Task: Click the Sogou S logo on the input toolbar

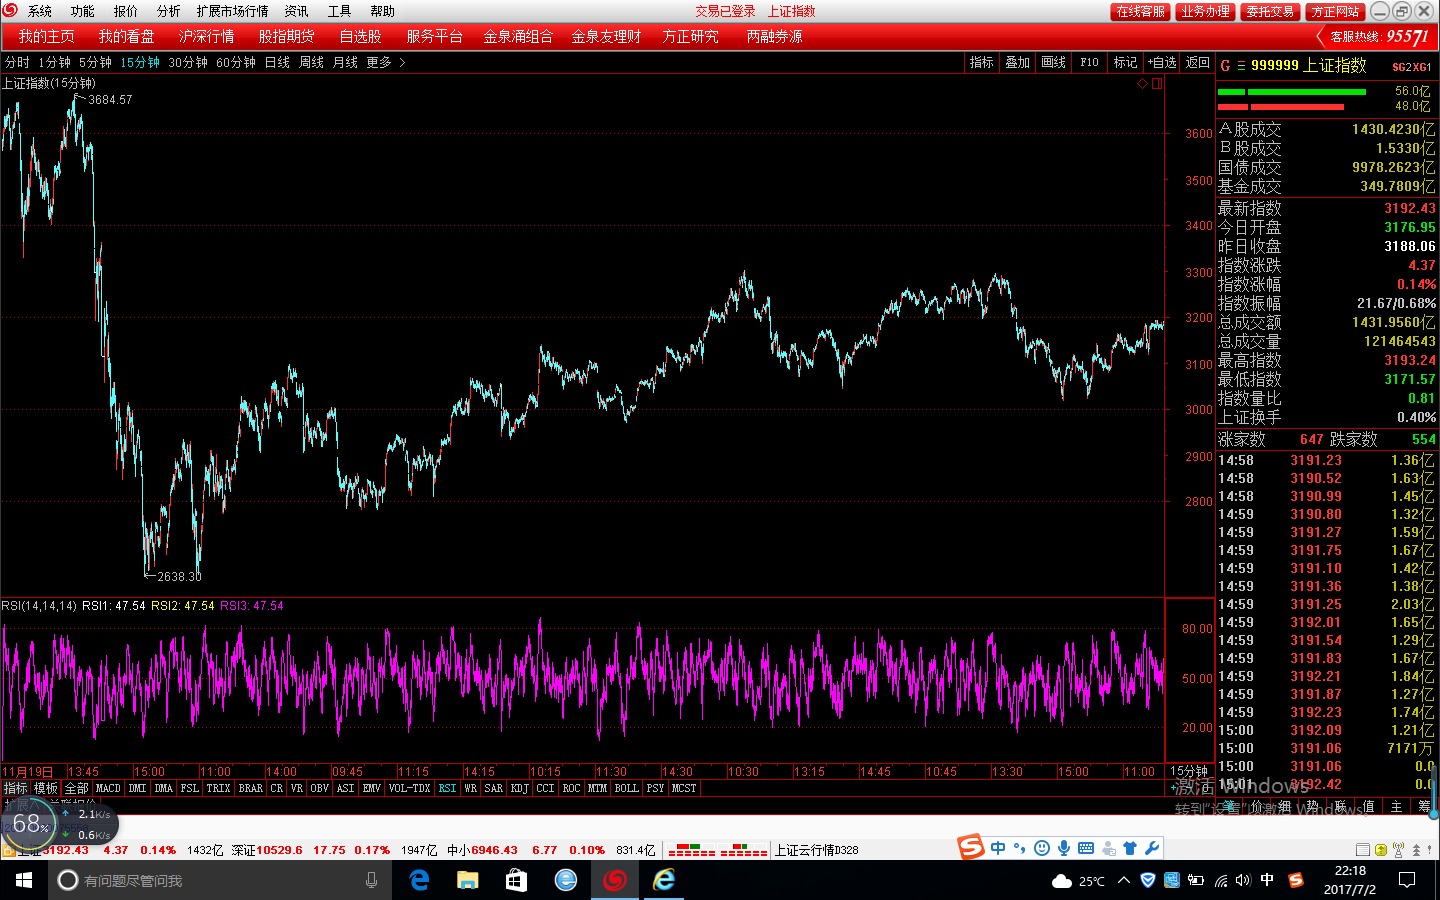Action: 971,847
